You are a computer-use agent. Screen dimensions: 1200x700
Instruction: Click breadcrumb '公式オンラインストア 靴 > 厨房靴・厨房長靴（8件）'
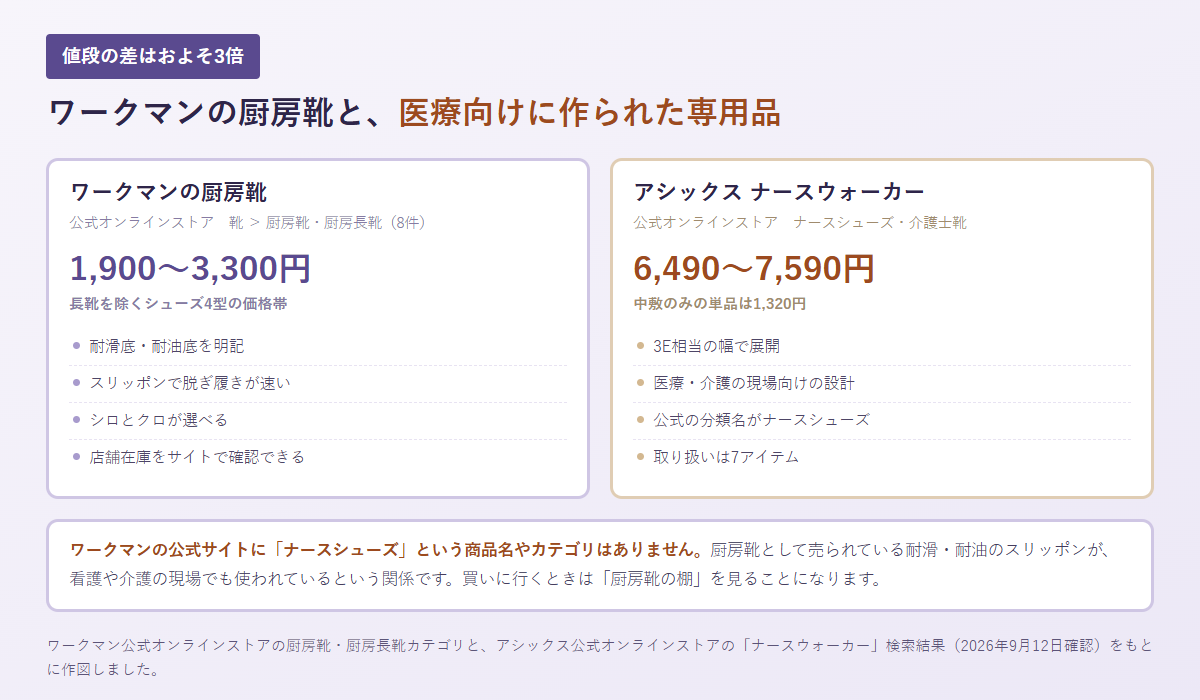(250, 222)
